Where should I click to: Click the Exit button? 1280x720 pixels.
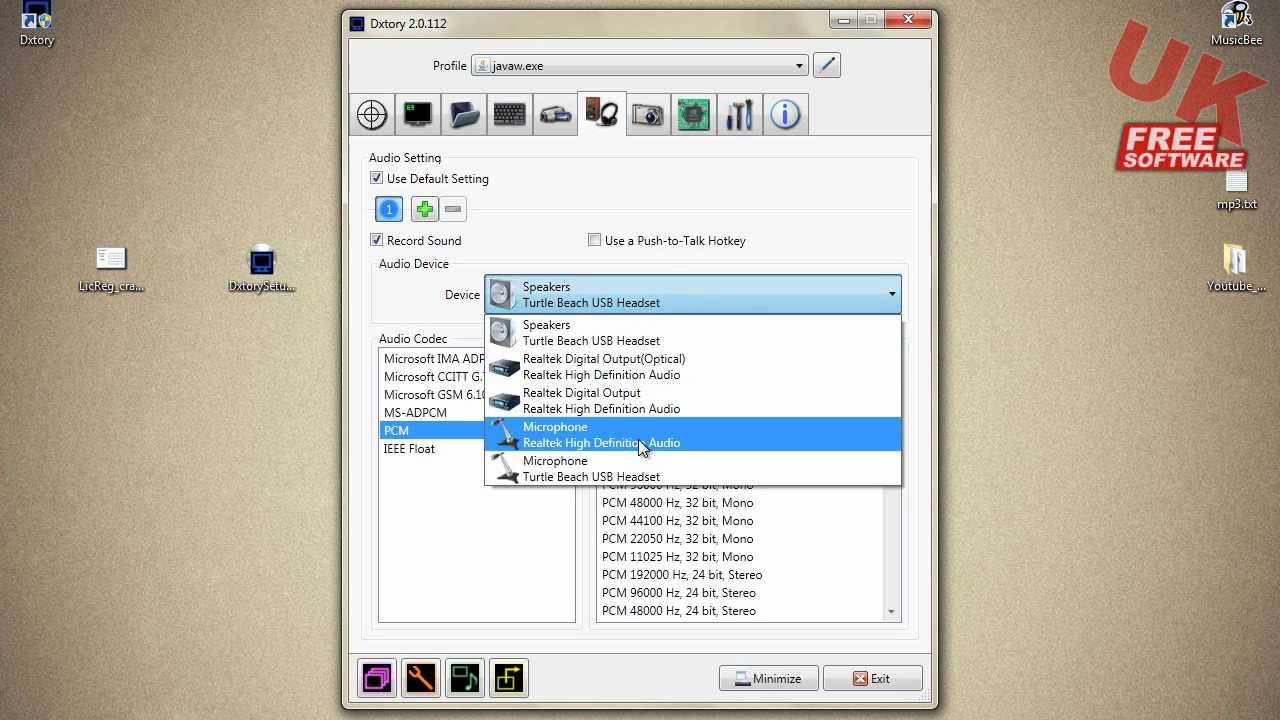pyautogui.click(x=872, y=679)
